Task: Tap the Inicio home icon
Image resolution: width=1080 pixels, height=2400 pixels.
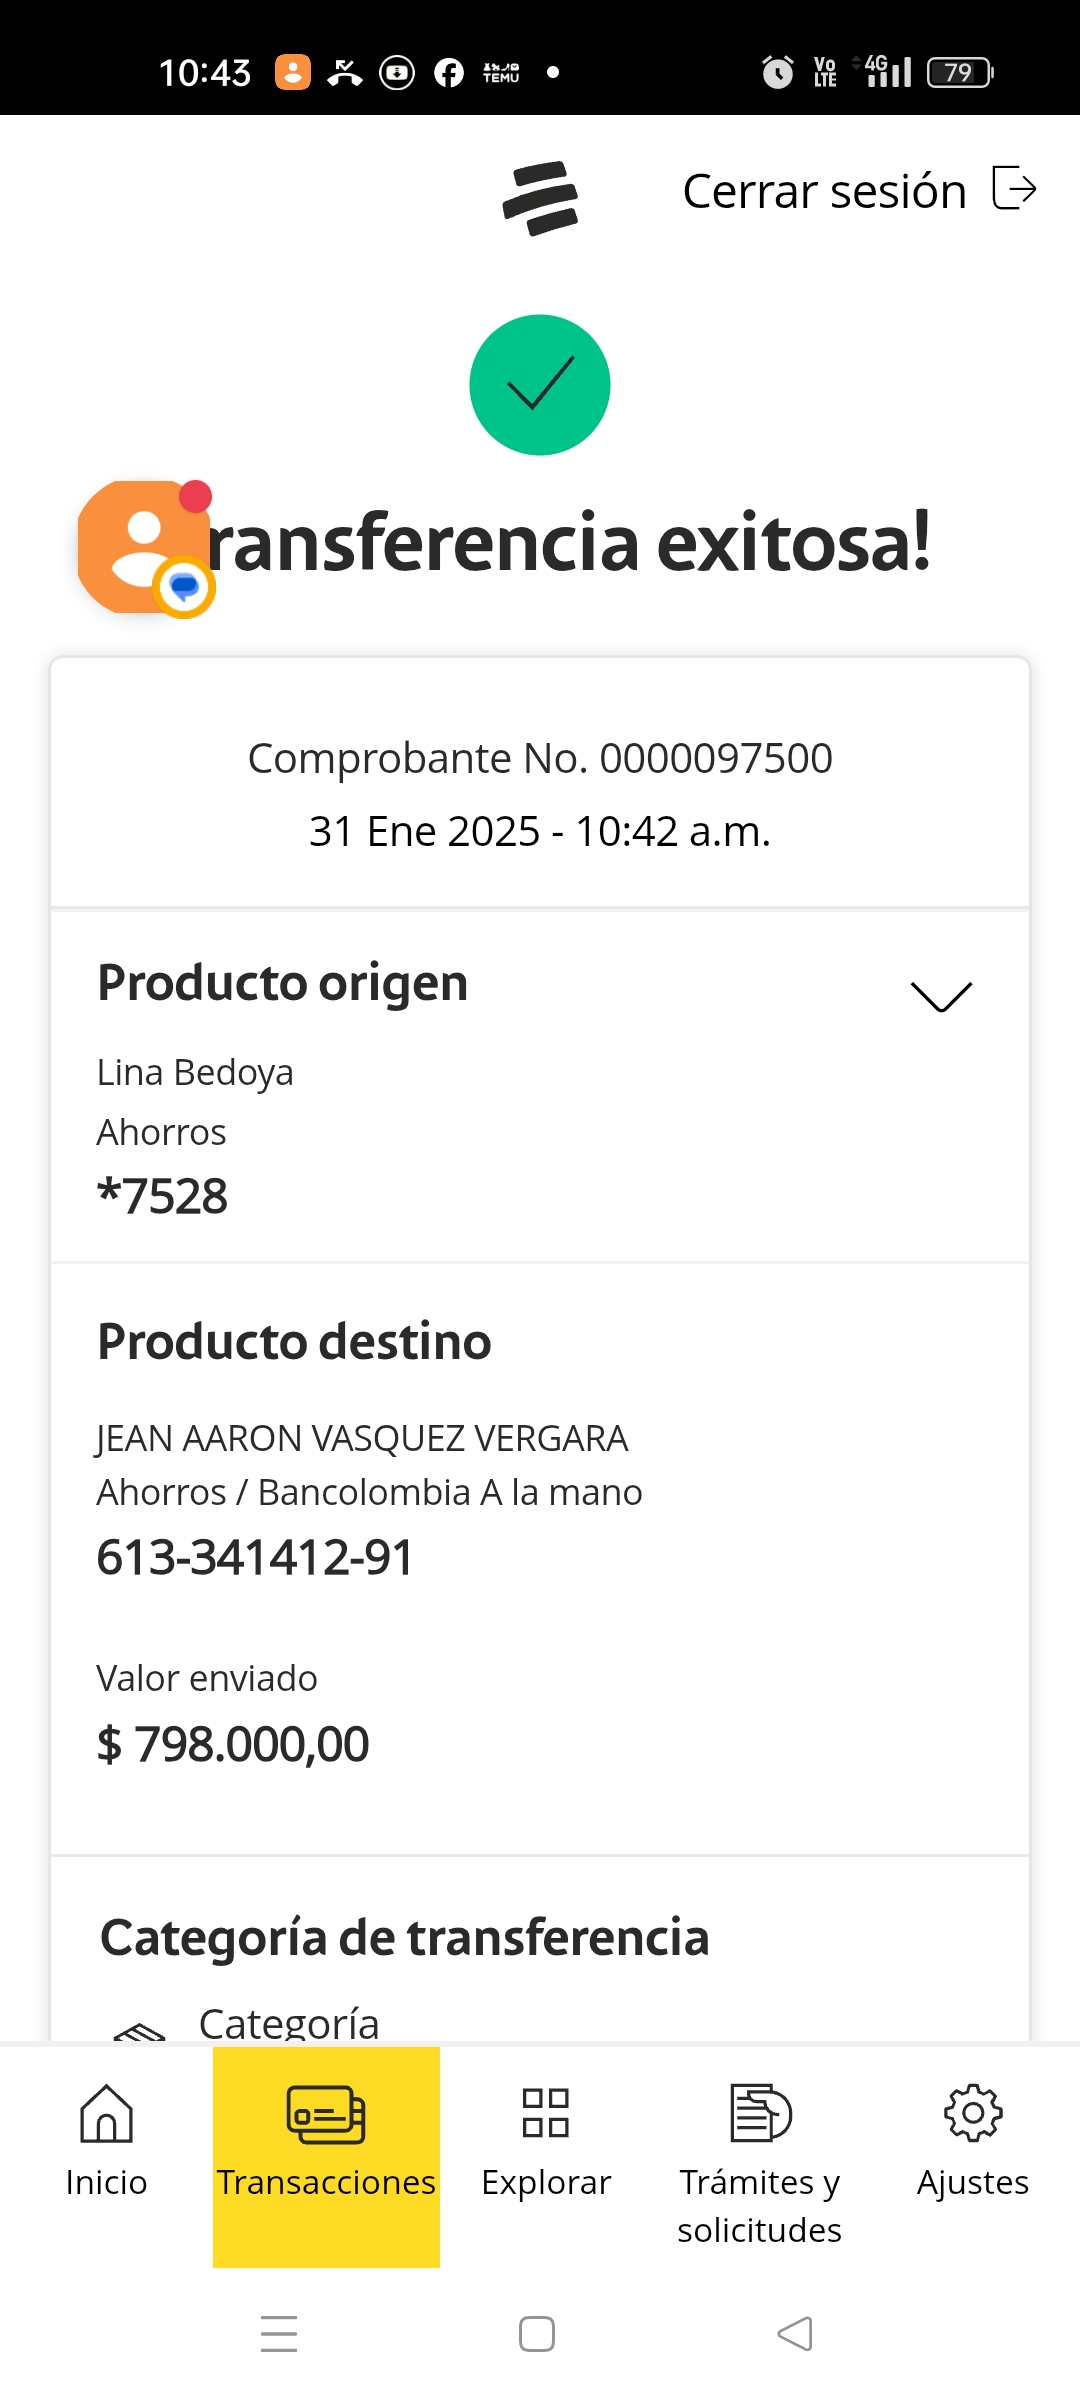Action: pos(106,2113)
